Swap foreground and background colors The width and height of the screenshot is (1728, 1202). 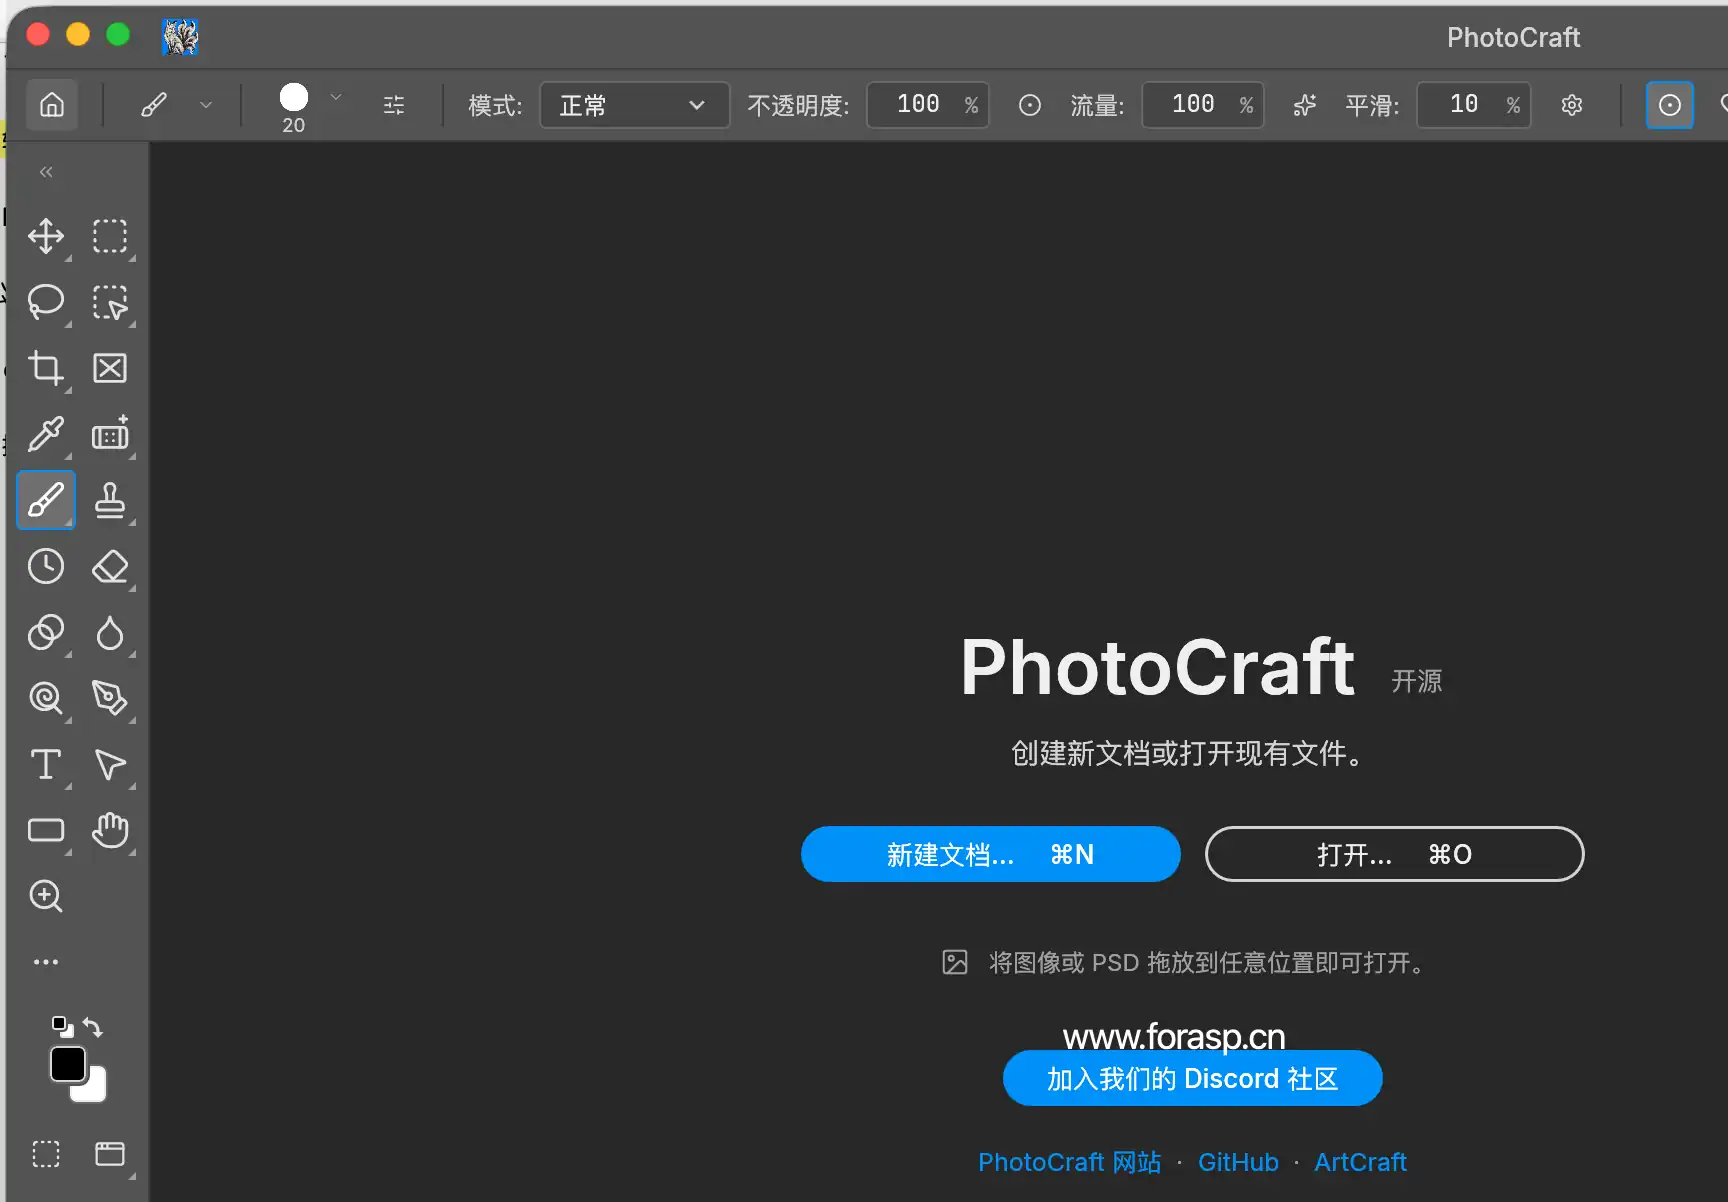pos(93,1027)
